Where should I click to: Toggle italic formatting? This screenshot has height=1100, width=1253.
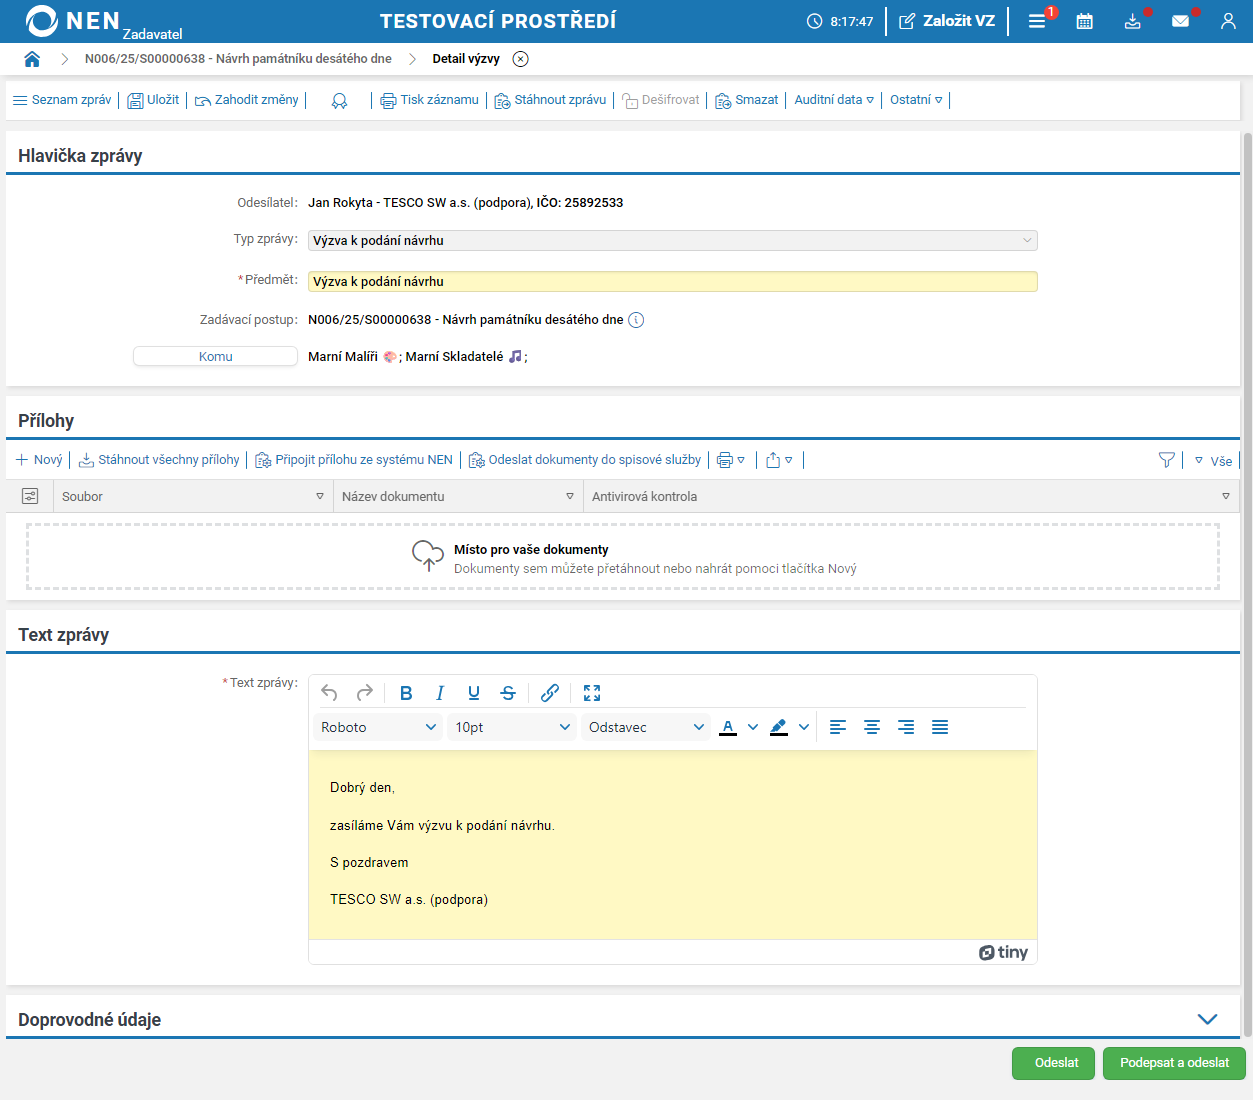[x=440, y=693]
